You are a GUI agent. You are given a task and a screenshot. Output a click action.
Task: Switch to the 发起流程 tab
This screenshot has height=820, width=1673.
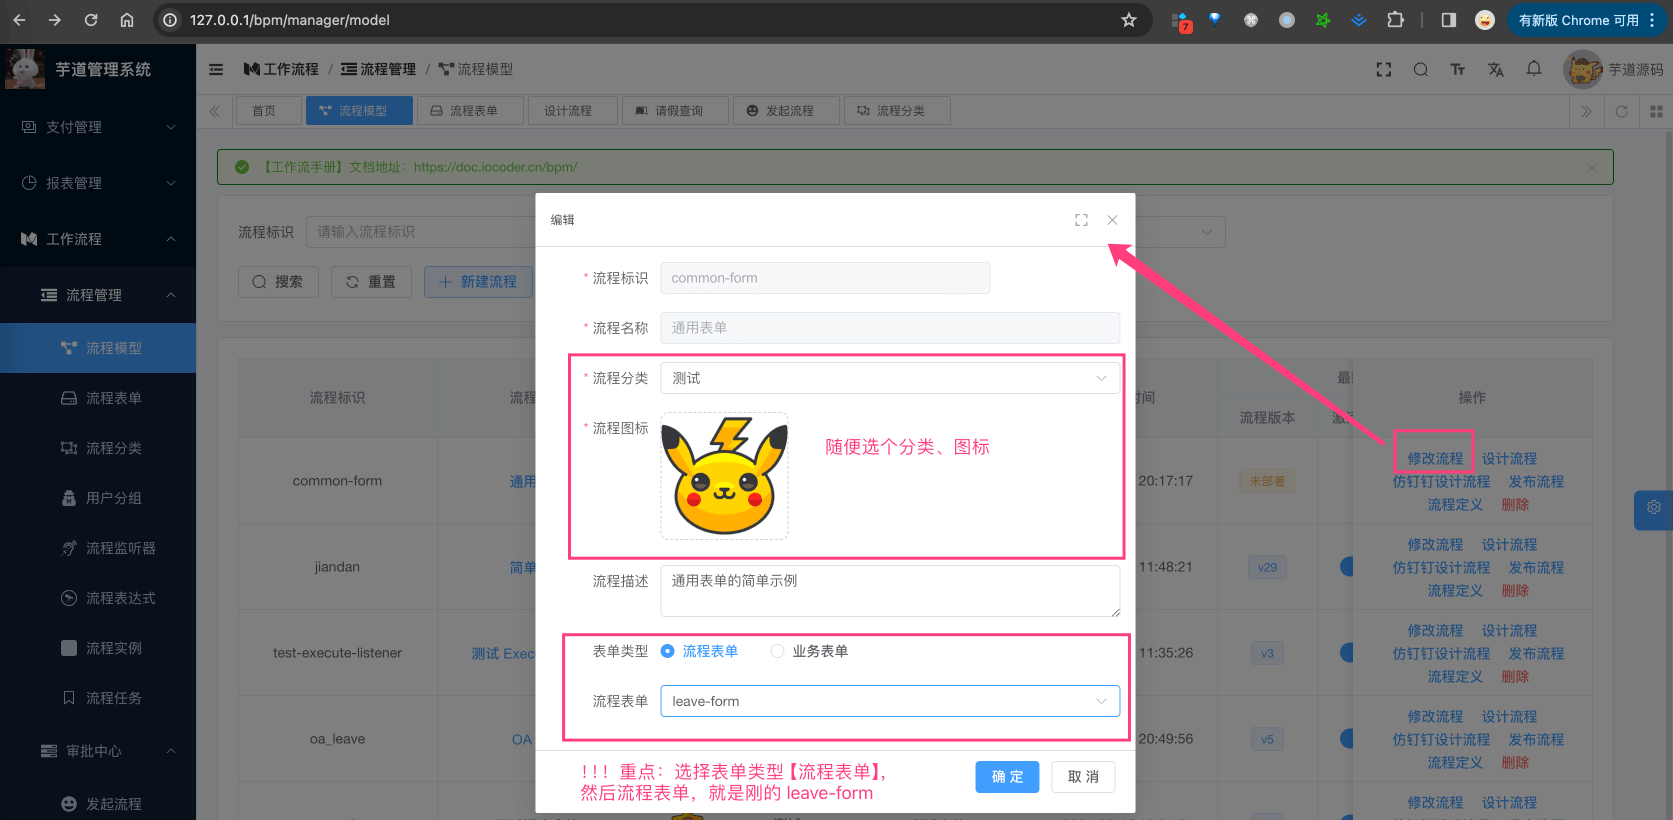point(780,111)
